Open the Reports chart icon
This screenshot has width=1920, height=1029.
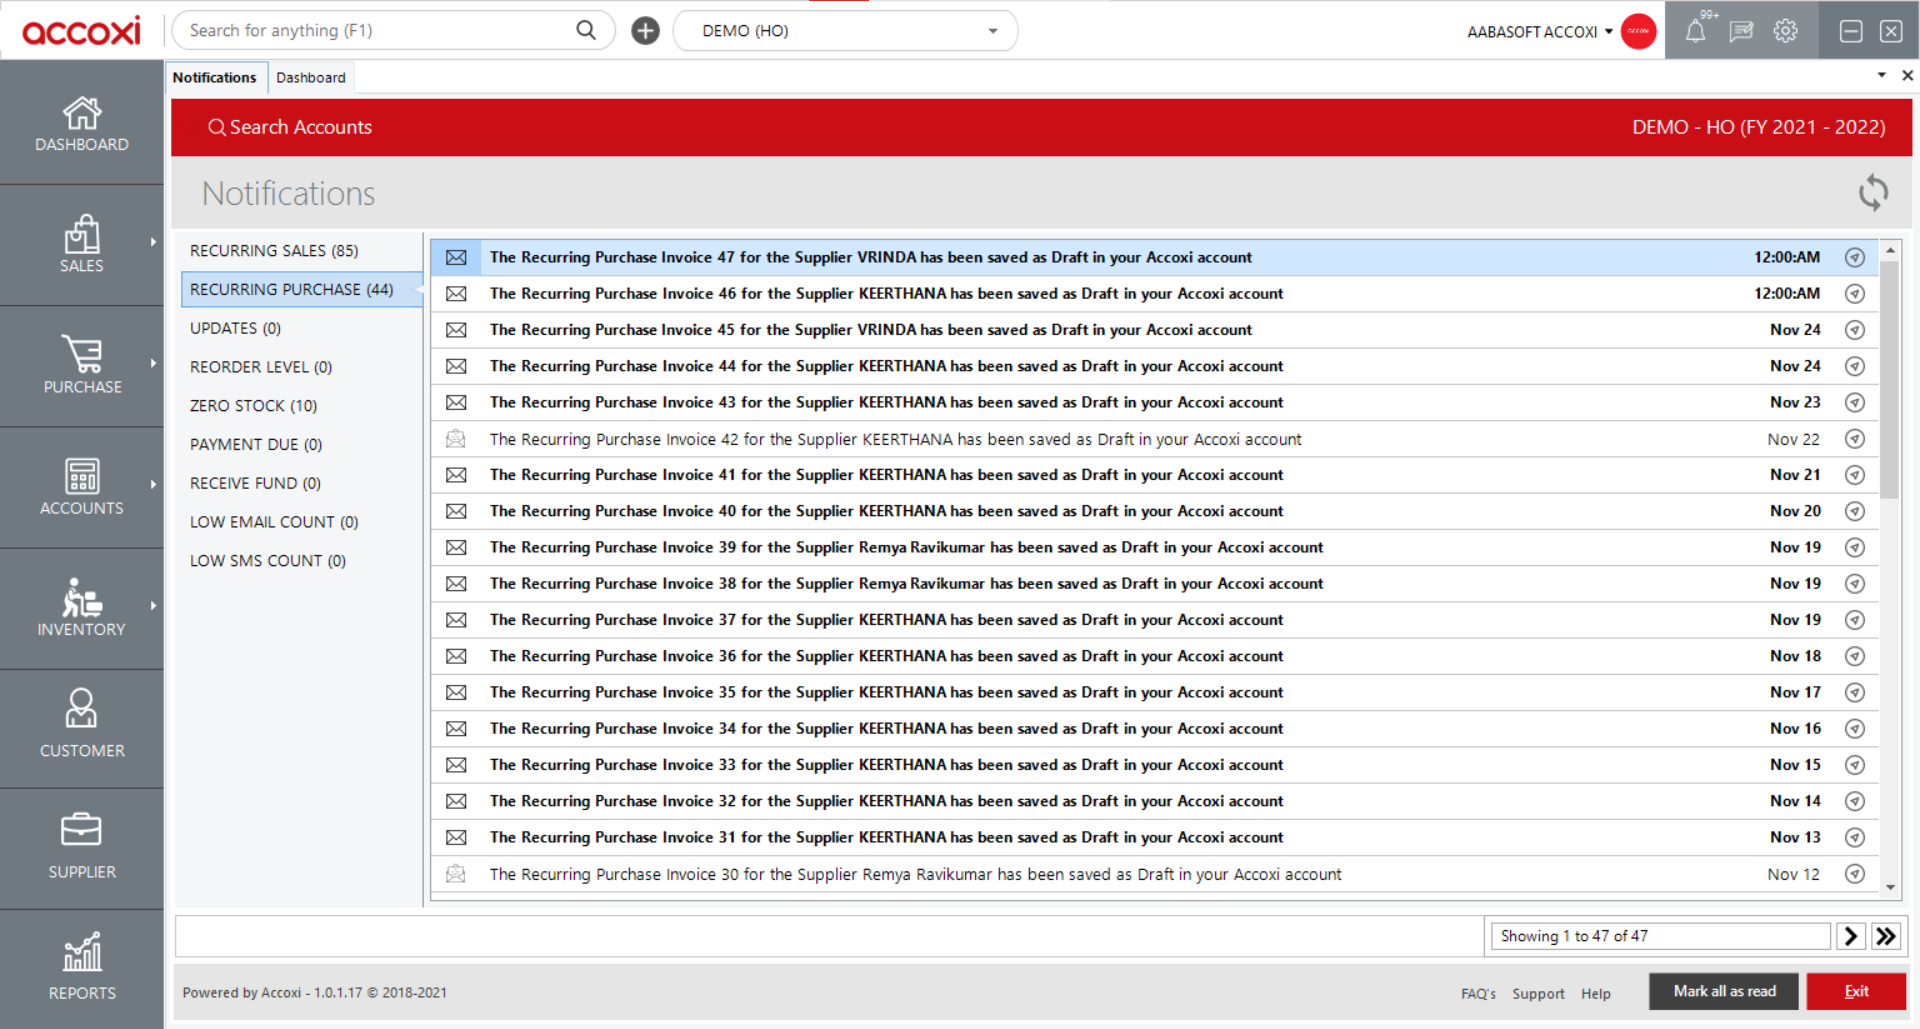[x=82, y=951]
